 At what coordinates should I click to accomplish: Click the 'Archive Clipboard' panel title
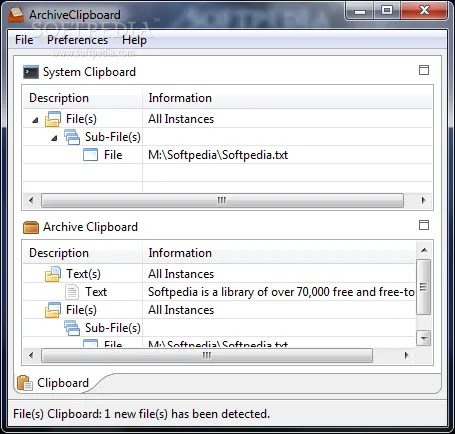click(x=90, y=227)
